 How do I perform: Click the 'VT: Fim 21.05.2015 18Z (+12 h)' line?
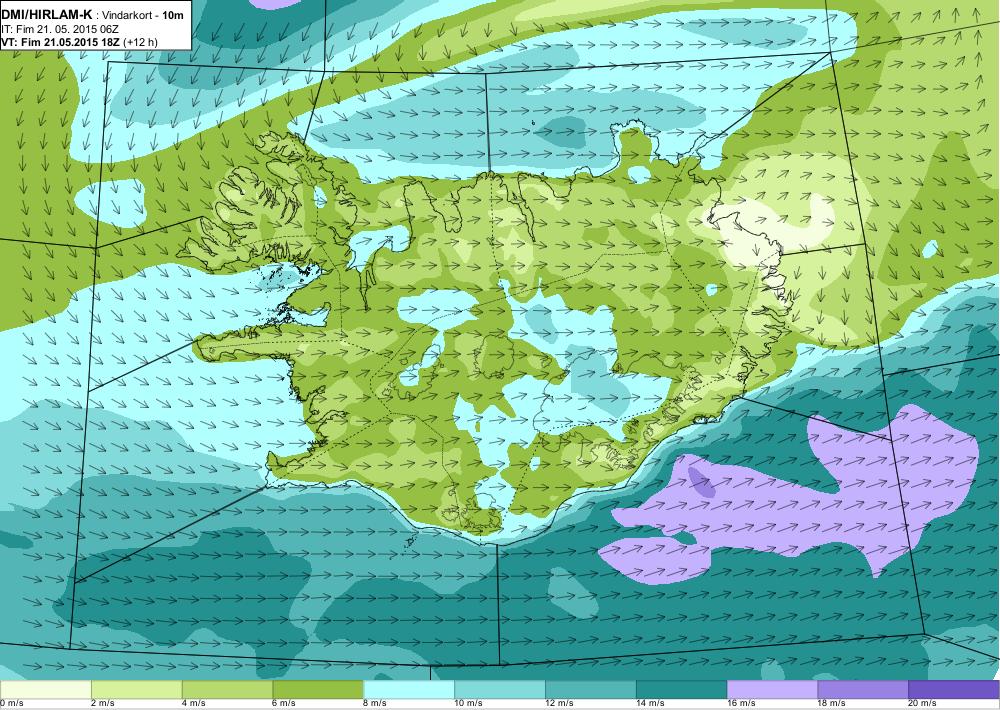(x=80, y=42)
